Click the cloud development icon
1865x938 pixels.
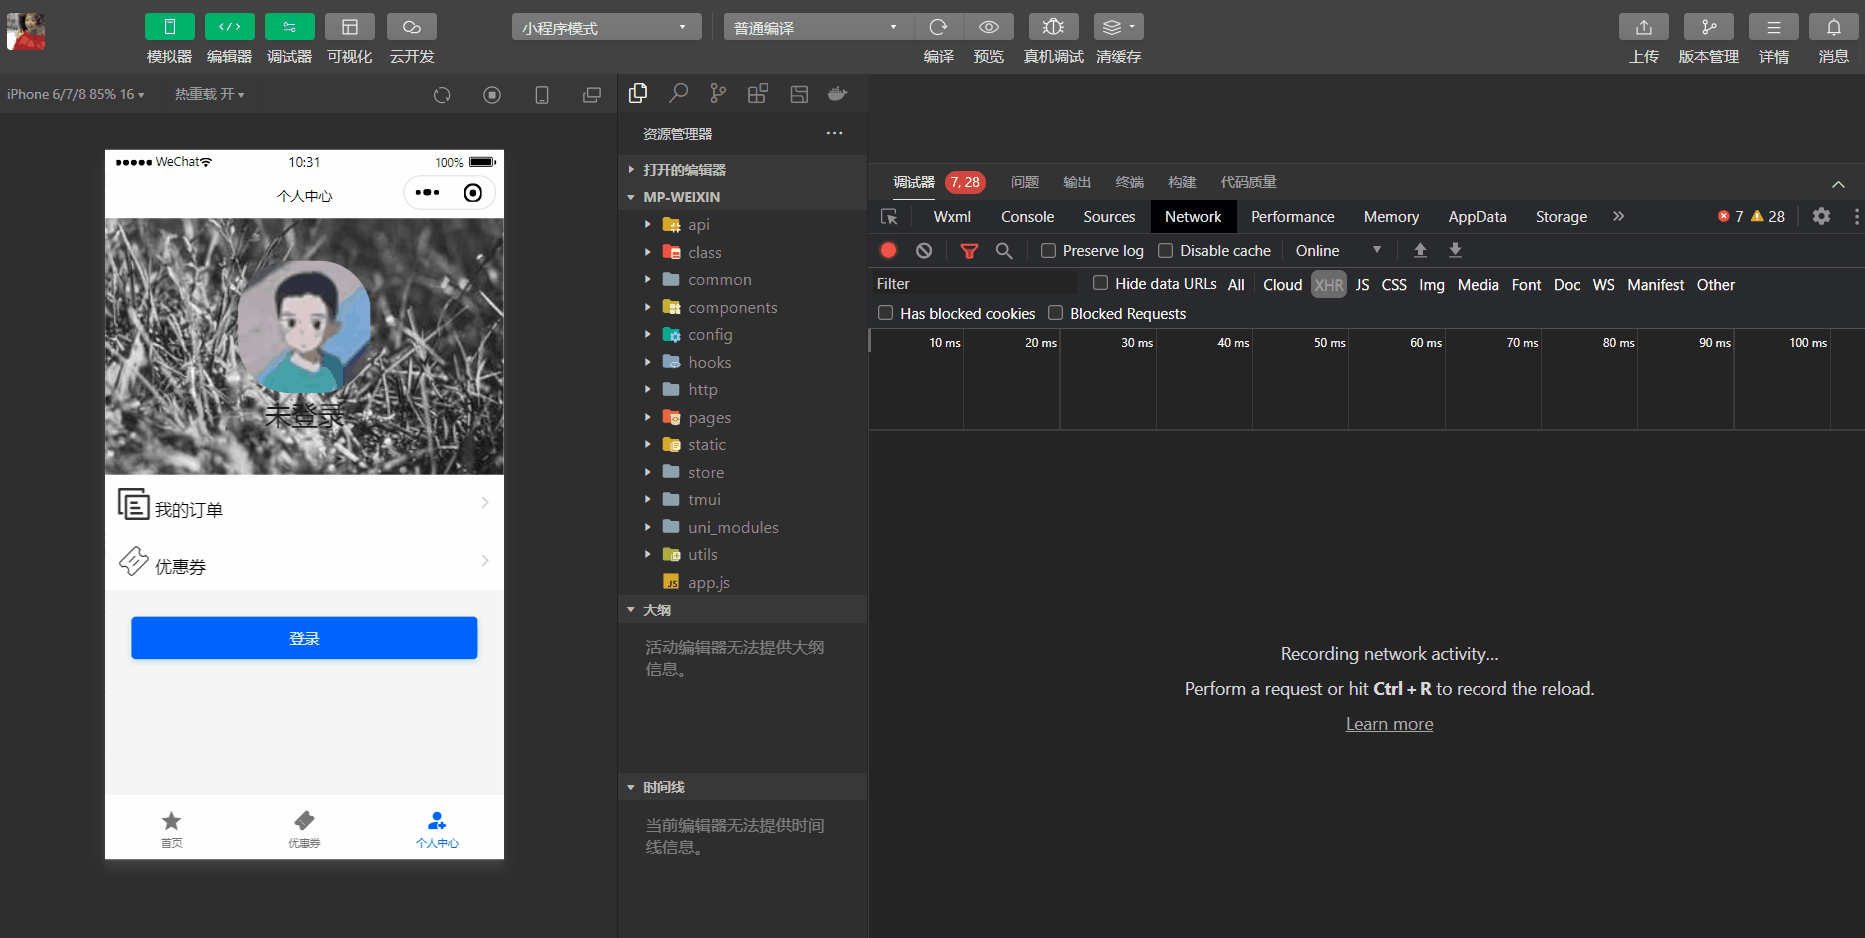[411, 27]
